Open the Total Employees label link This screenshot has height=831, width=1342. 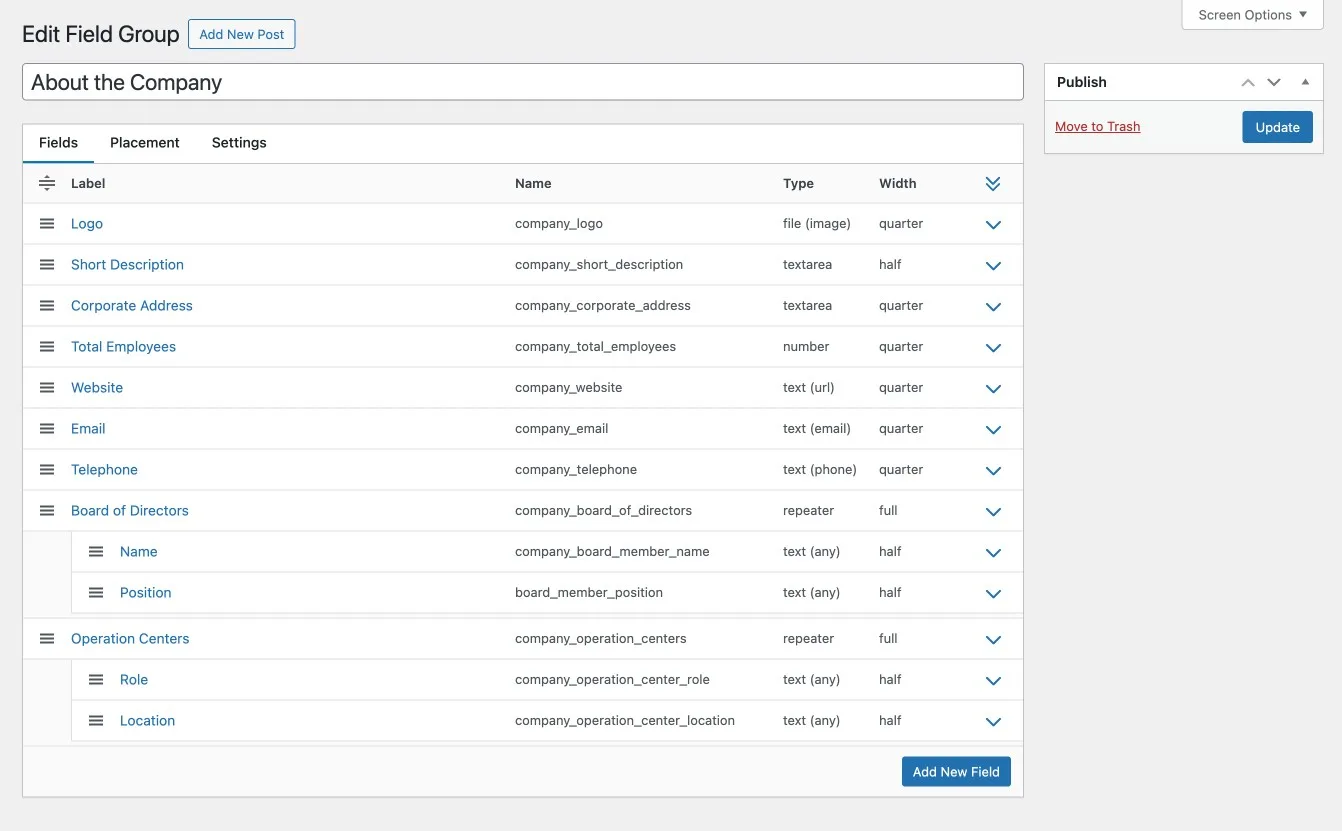[x=123, y=347]
